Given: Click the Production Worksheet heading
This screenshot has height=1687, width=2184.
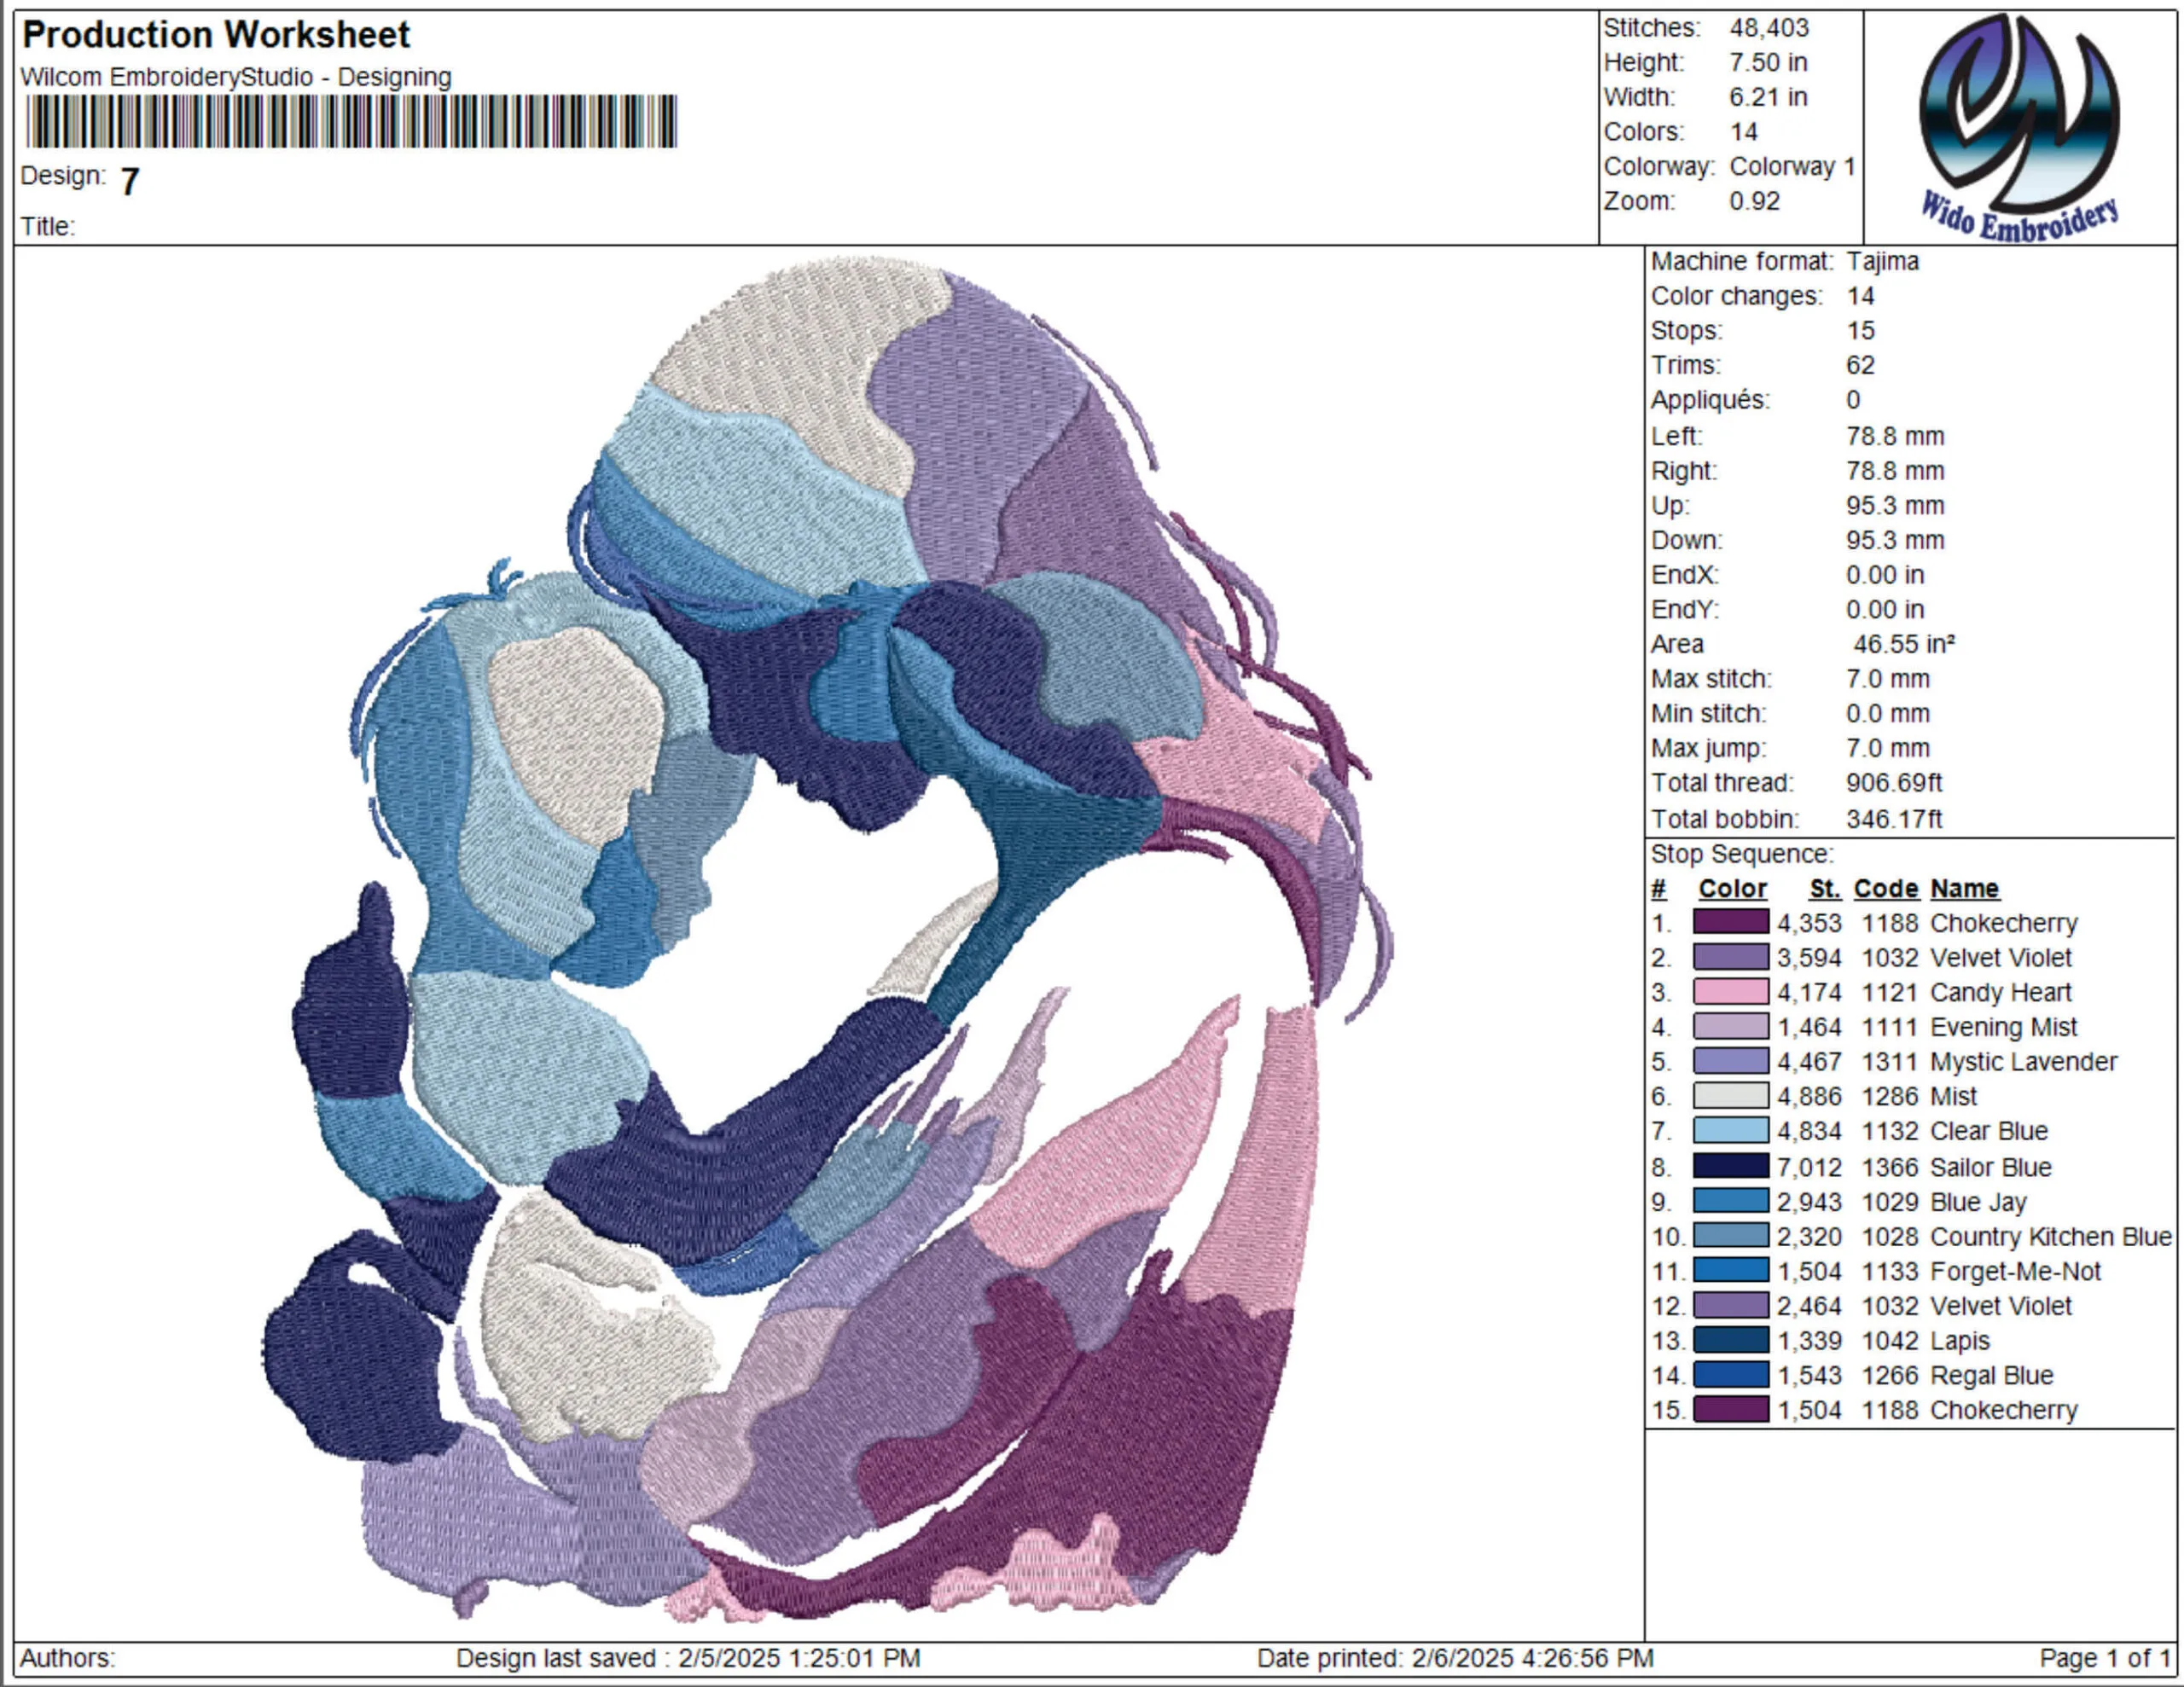Looking at the screenshot, I should [216, 35].
